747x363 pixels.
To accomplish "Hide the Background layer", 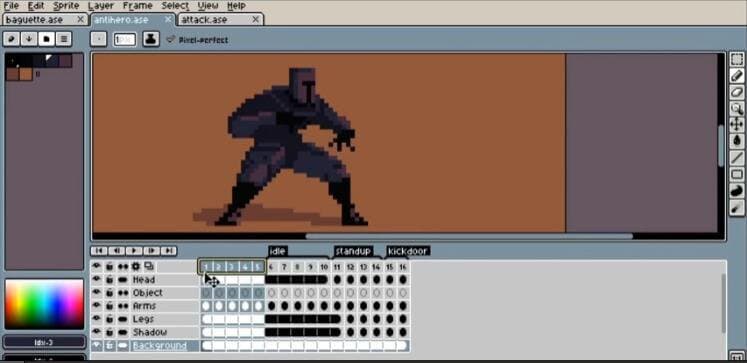I will pyautogui.click(x=97, y=345).
